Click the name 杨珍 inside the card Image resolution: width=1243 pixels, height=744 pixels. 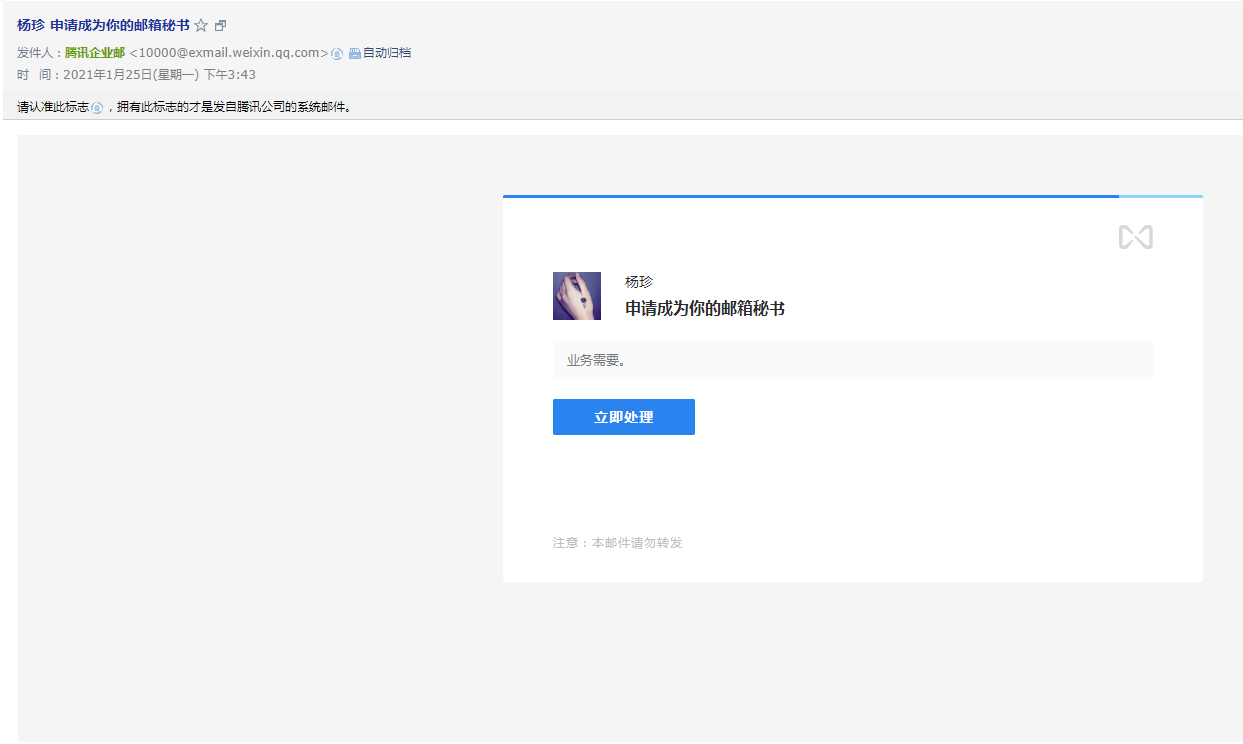tap(639, 282)
